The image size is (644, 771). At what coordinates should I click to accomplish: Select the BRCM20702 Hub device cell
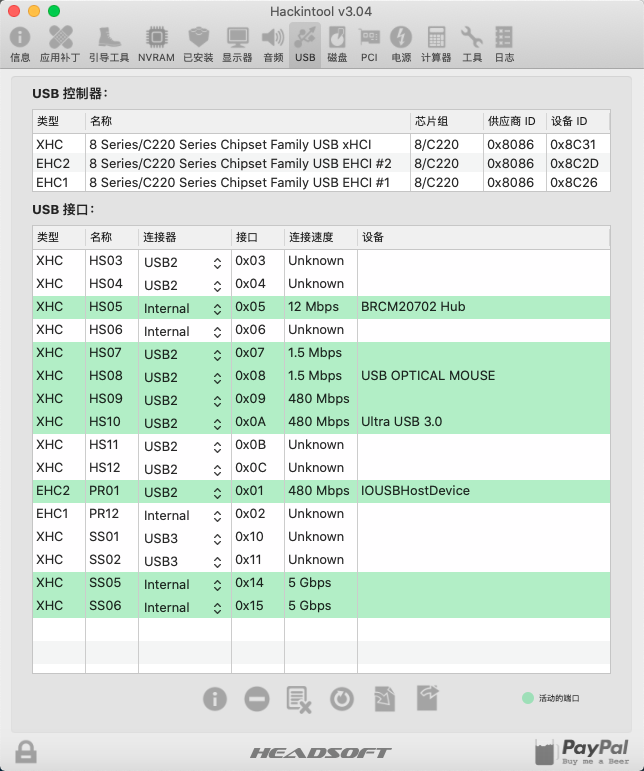pyautogui.click(x=484, y=307)
